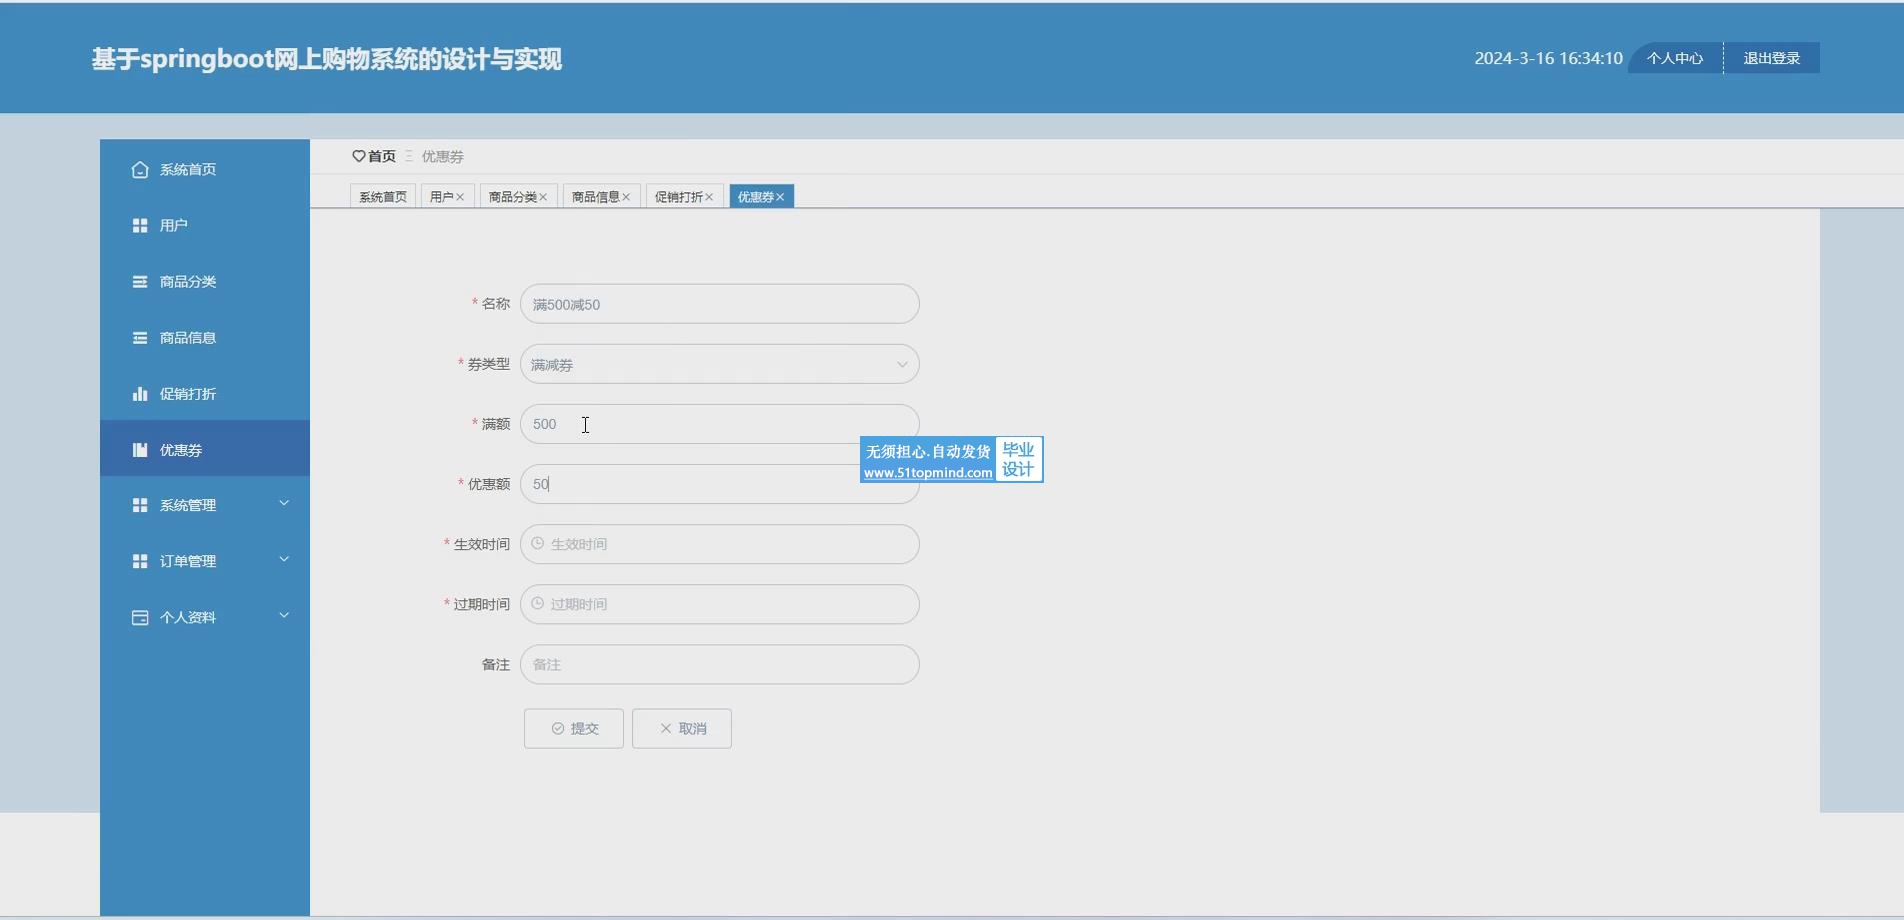Expand the 订单管理 submenu chevron
The width and height of the screenshot is (1904, 920).
point(284,559)
